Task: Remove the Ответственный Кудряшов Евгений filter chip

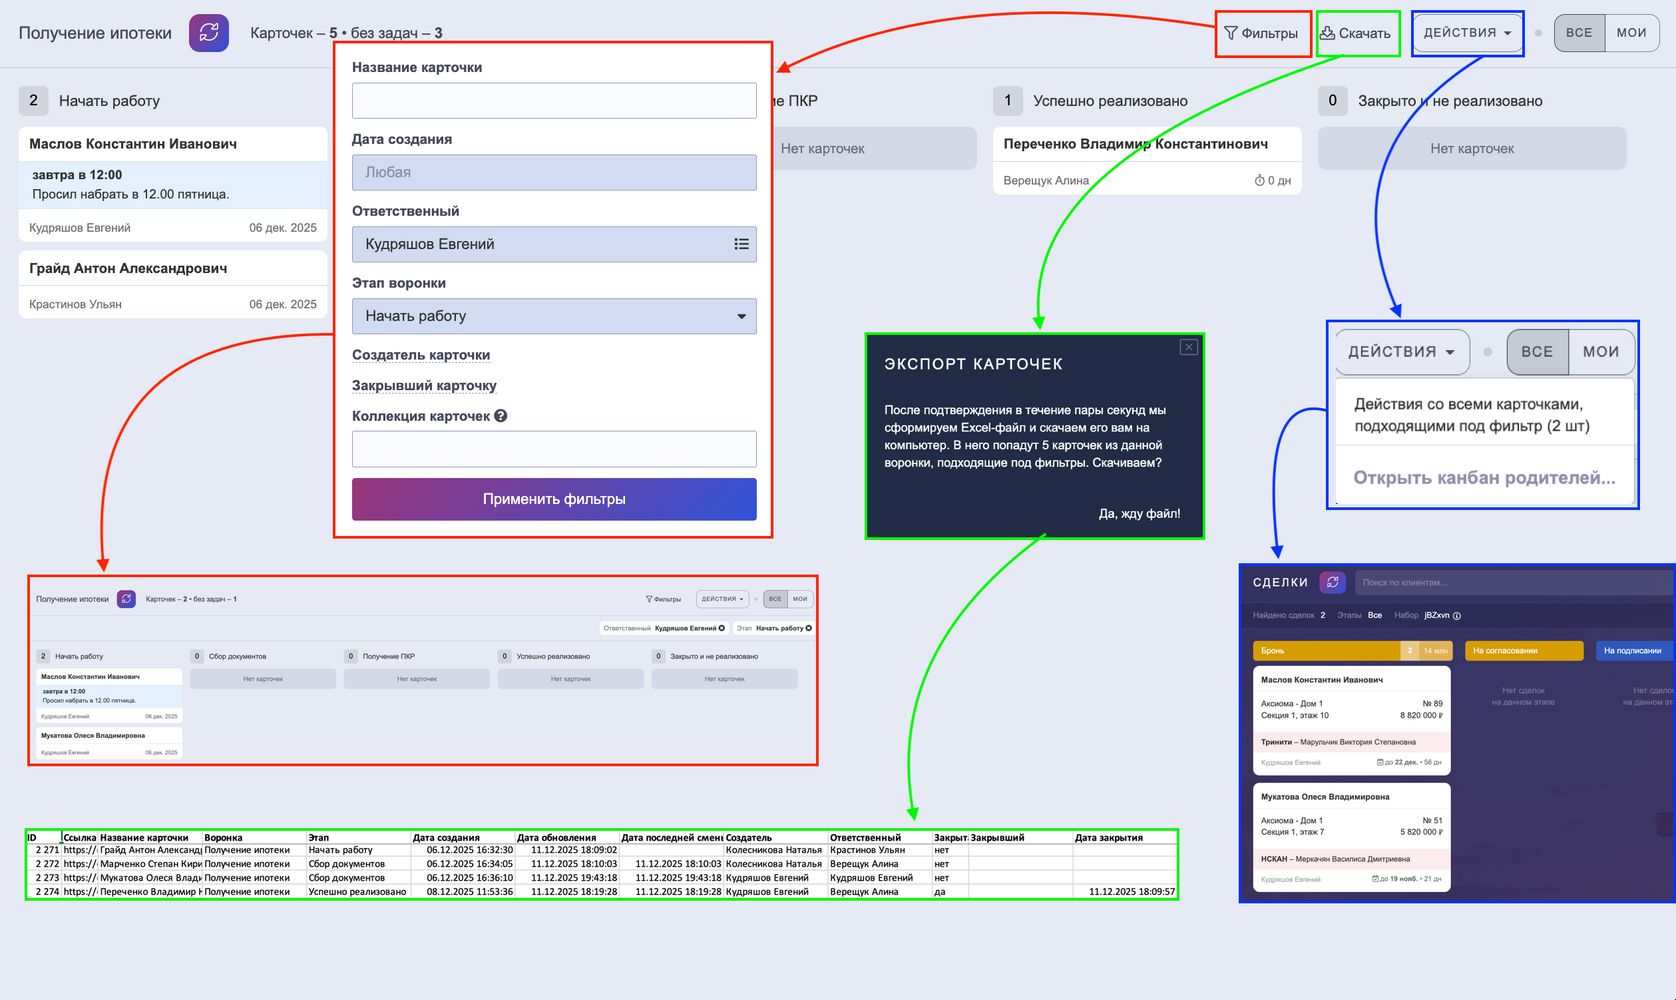Action: (x=722, y=628)
